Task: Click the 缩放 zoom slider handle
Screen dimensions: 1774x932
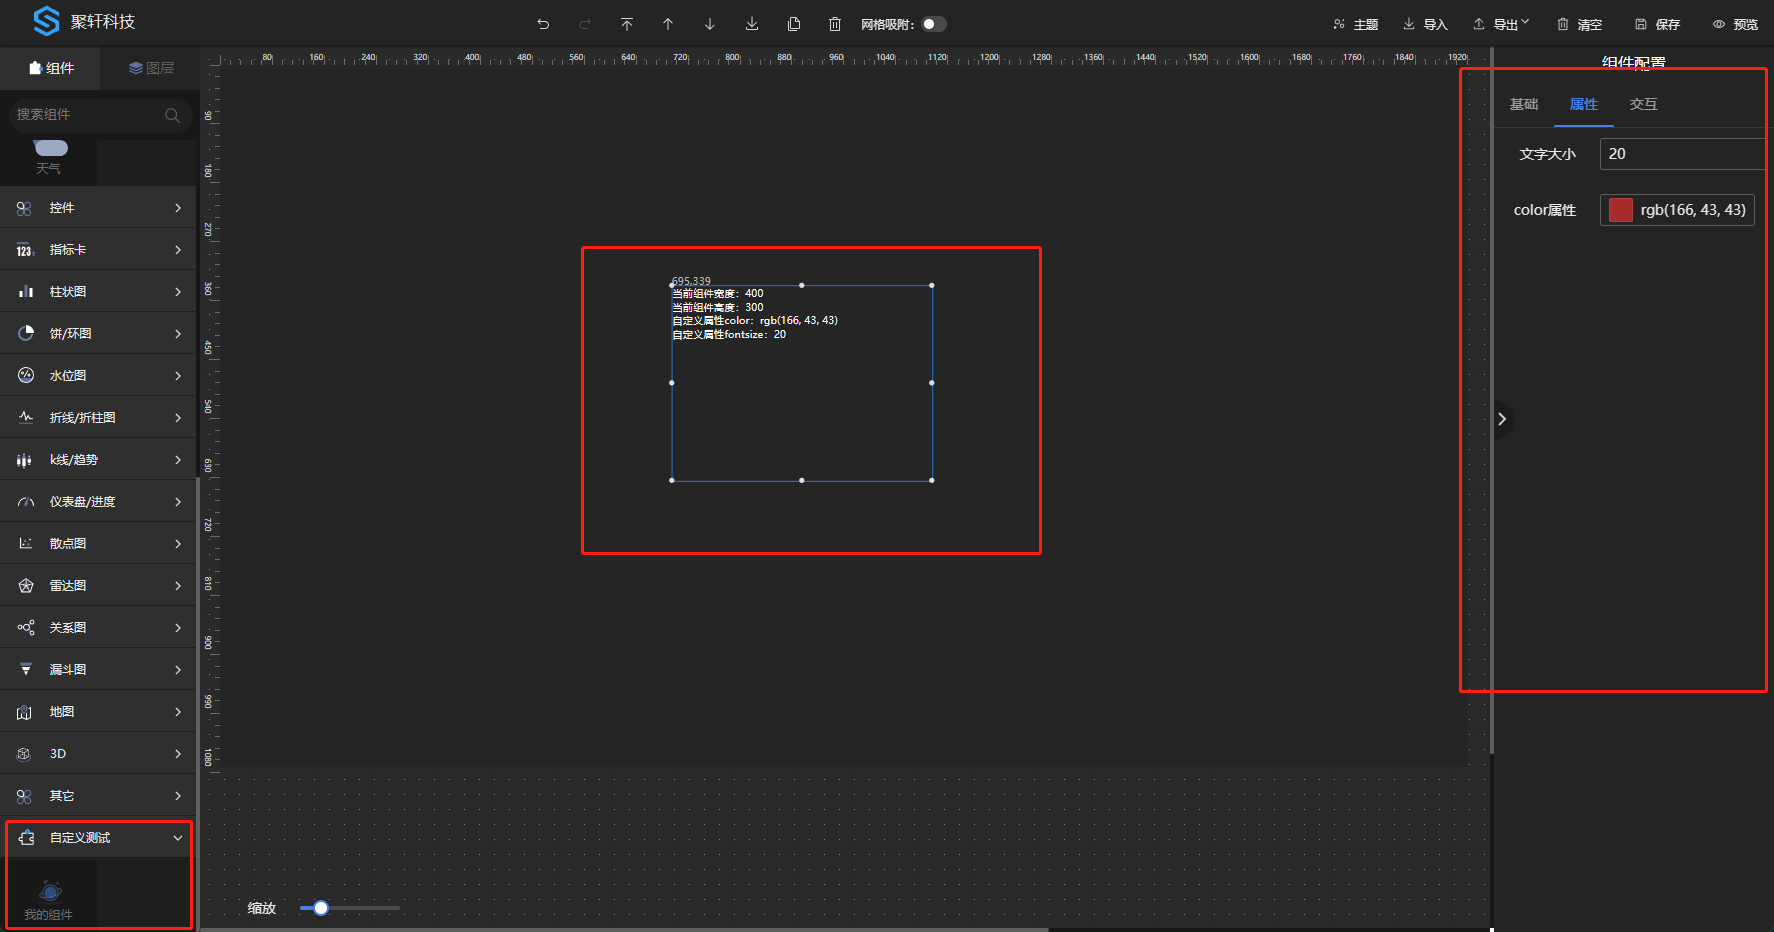Action: coord(321,908)
